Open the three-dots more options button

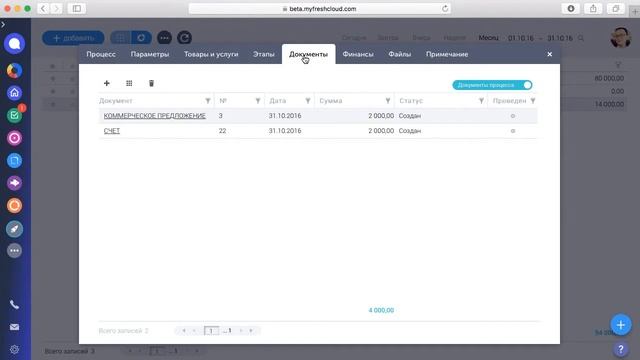point(164,38)
